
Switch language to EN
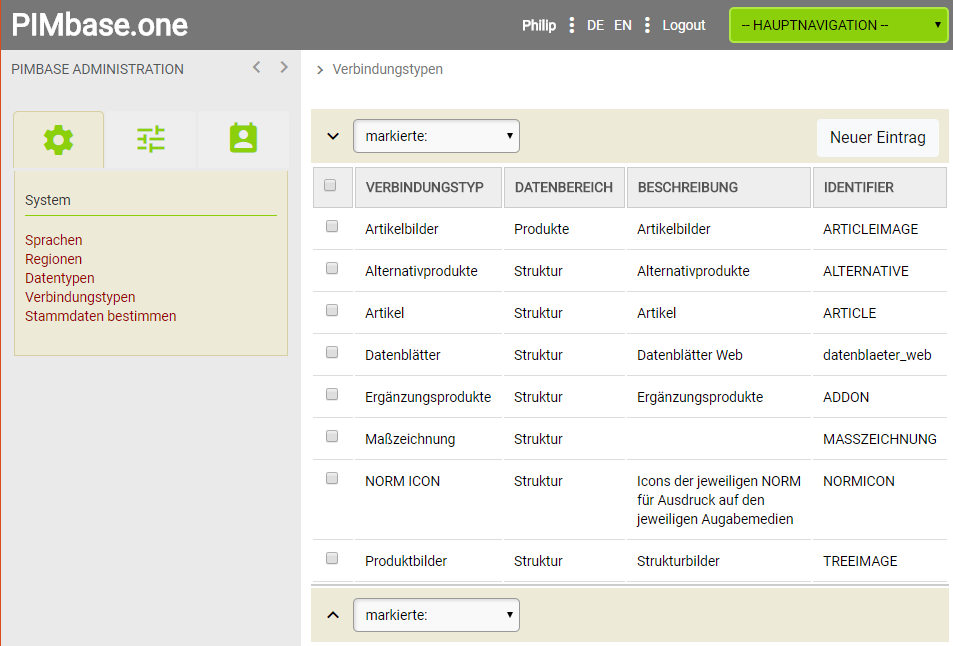(x=622, y=25)
